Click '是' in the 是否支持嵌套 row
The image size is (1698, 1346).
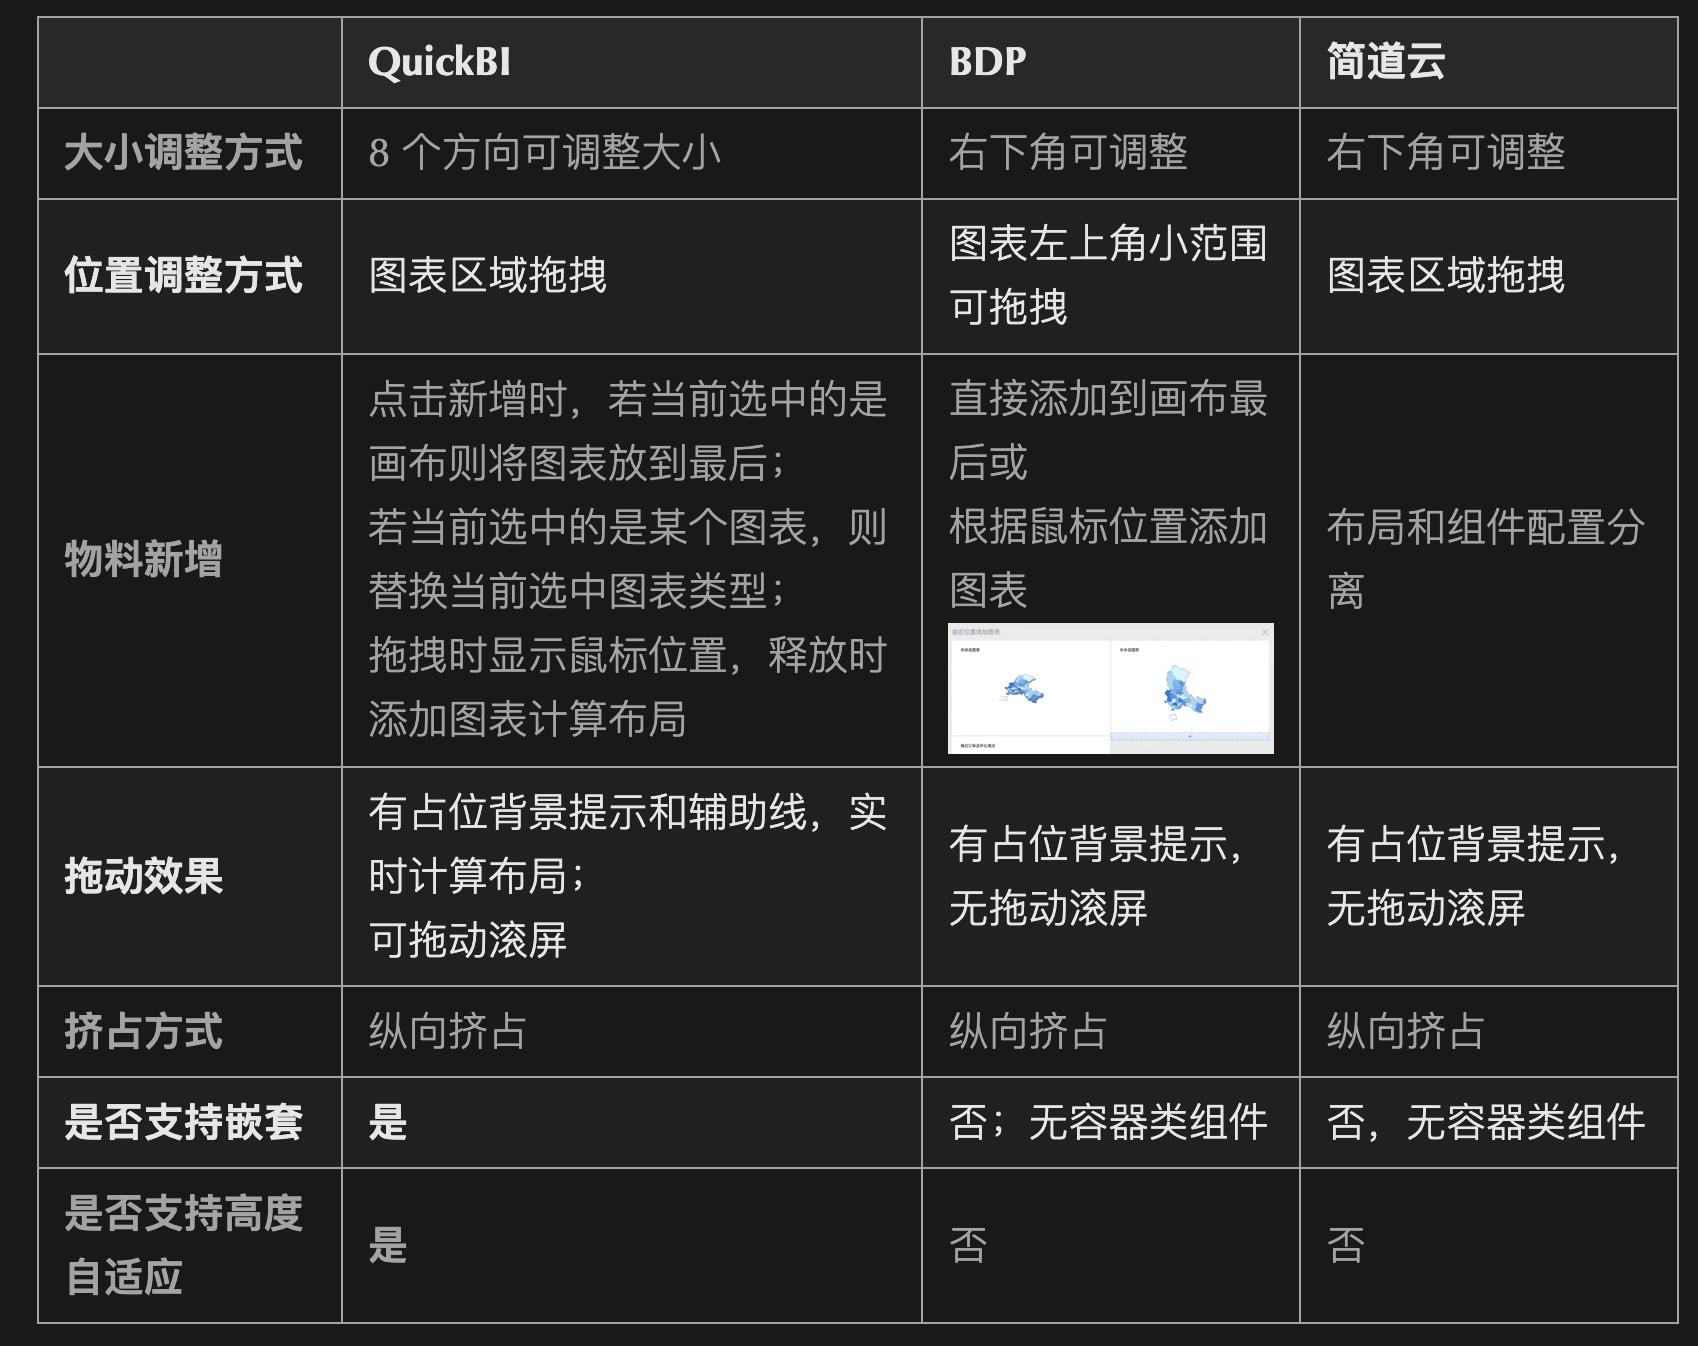(388, 1122)
